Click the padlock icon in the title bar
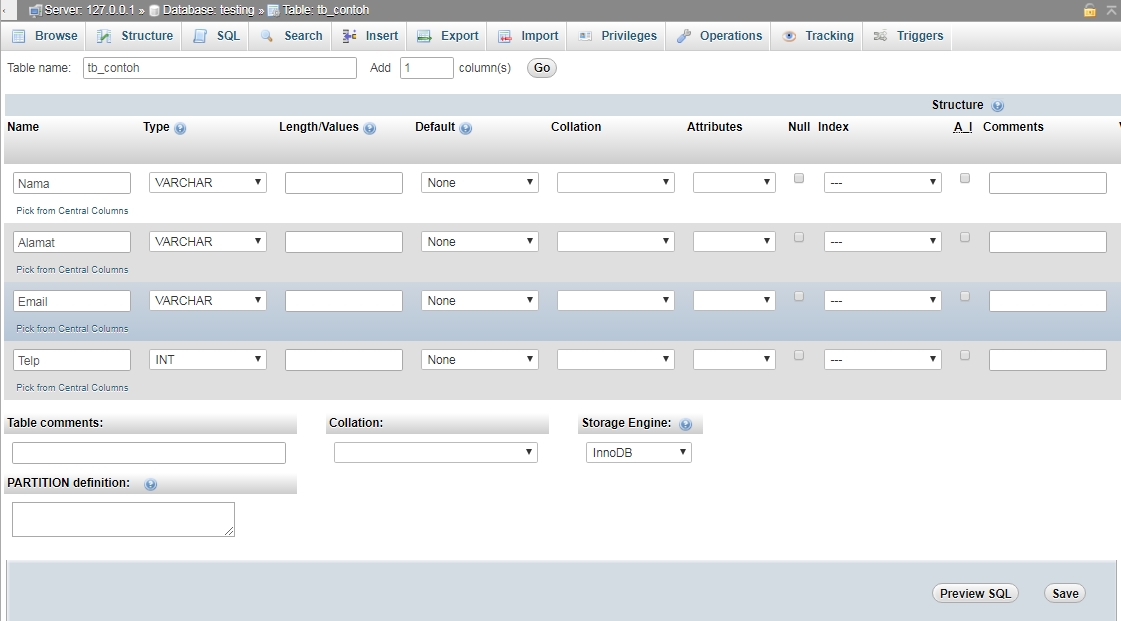This screenshot has height=621, width=1121. tap(1090, 9)
